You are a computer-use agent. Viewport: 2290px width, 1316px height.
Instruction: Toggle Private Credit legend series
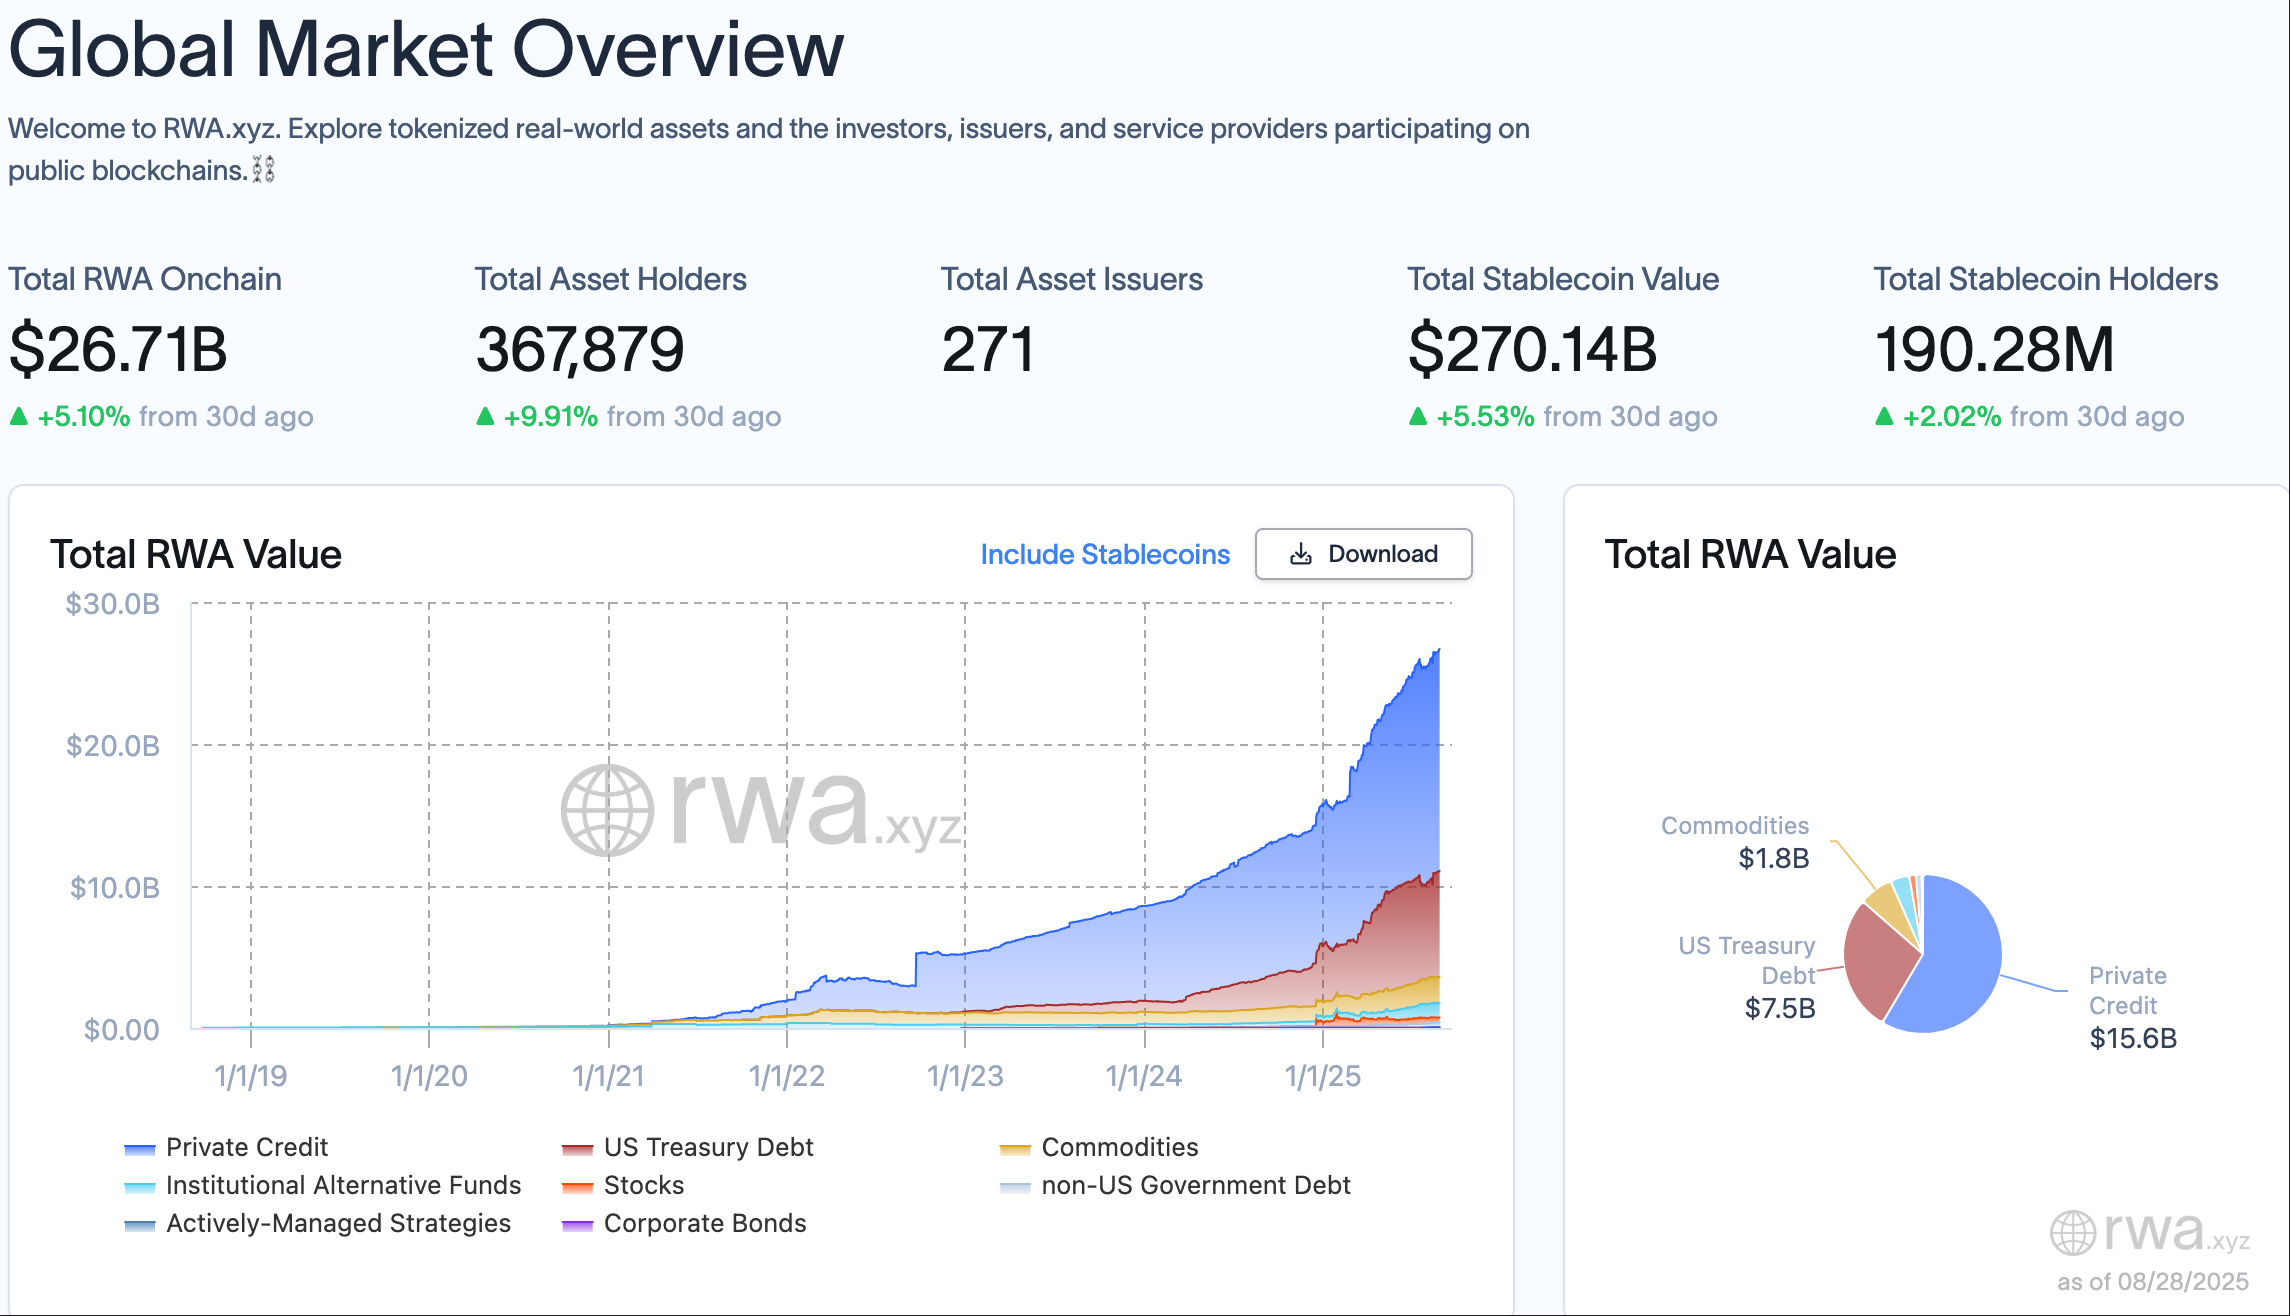tap(246, 1147)
